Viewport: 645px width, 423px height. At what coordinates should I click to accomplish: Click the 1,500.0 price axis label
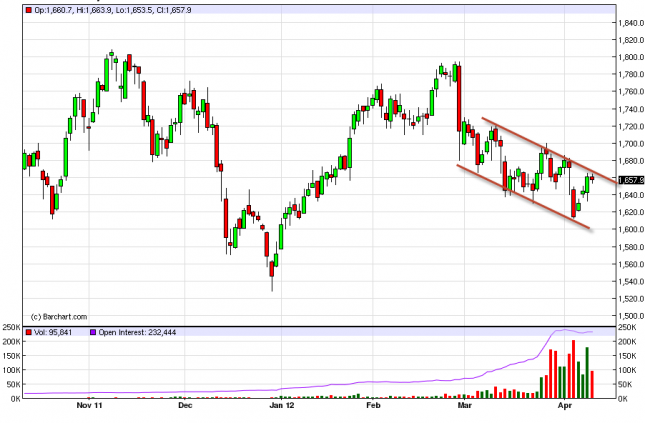point(631,316)
